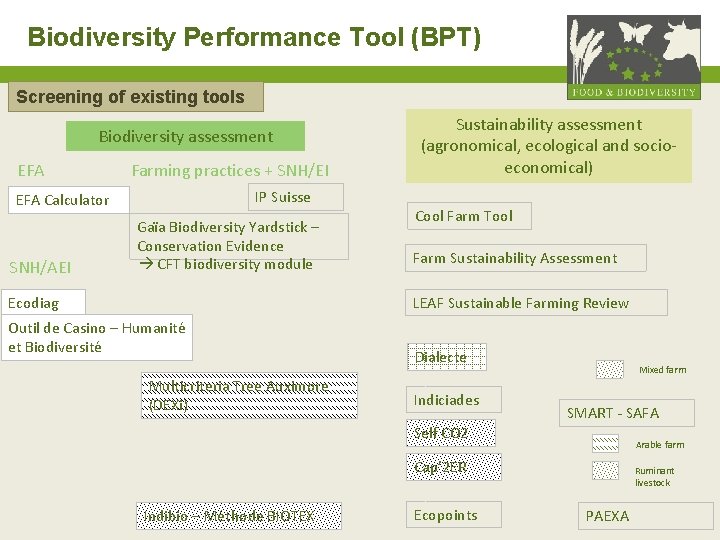Select the green 'Biodiversity assessment' header box
The image size is (720, 540).
click(x=186, y=136)
